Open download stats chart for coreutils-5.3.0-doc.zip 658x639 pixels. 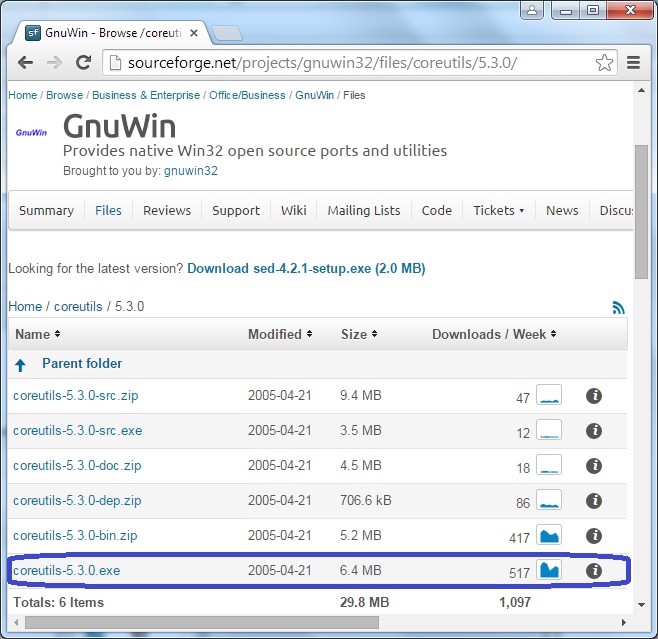pyautogui.click(x=549, y=464)
